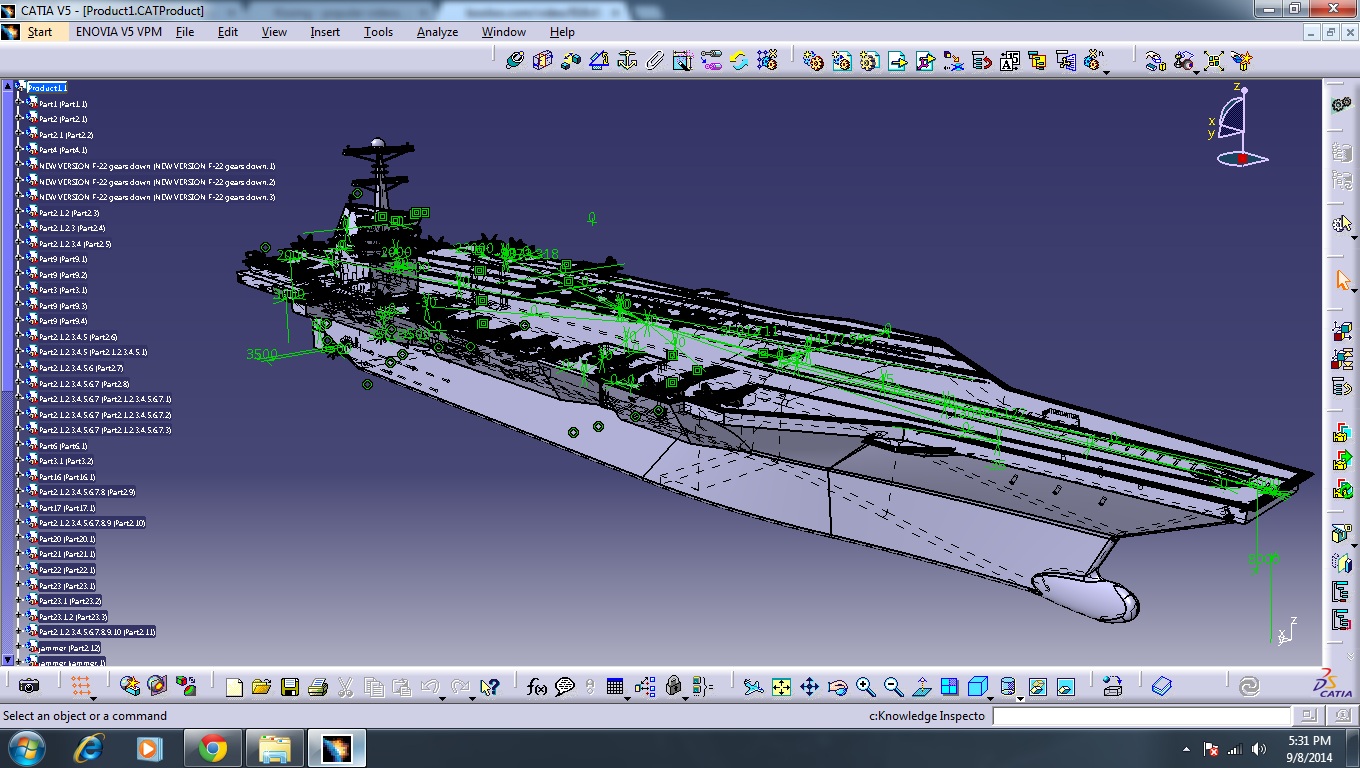The width and height of the screenshot is (1360, 768).
Task: Click the Zoom In magnifier icon
Action: (x=866, y=687)
